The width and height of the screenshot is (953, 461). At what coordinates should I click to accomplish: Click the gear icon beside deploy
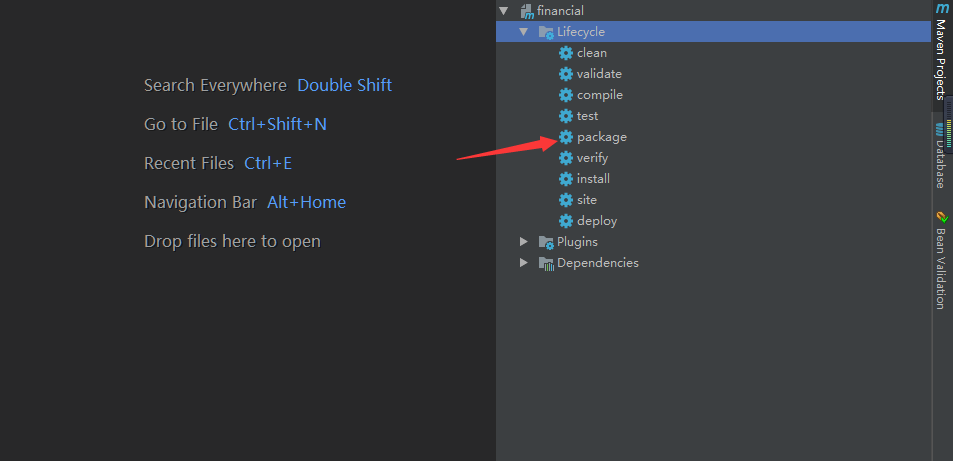pos(566,221)
